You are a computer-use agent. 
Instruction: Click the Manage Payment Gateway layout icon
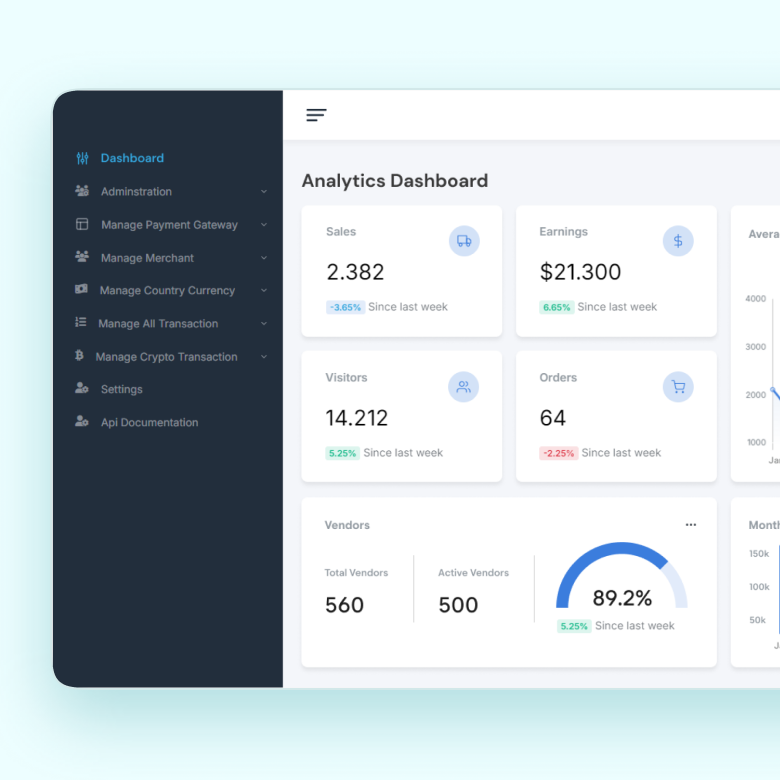[x=82, y=225]
